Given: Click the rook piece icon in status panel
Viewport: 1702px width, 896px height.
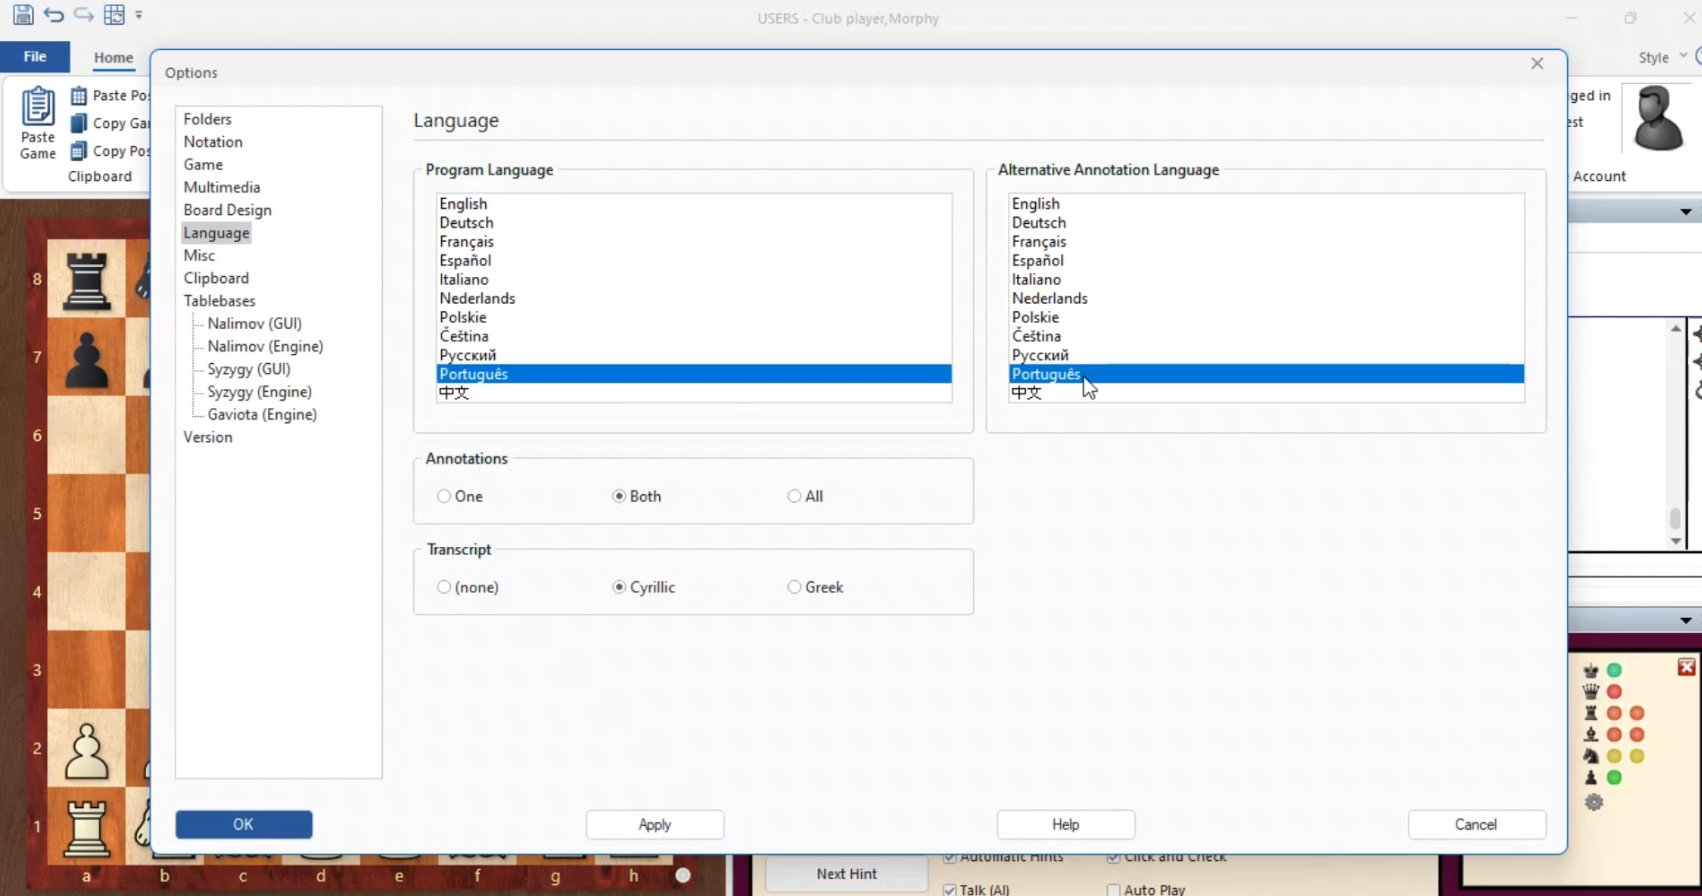Looking at the screenshot, I should 1591,713.
